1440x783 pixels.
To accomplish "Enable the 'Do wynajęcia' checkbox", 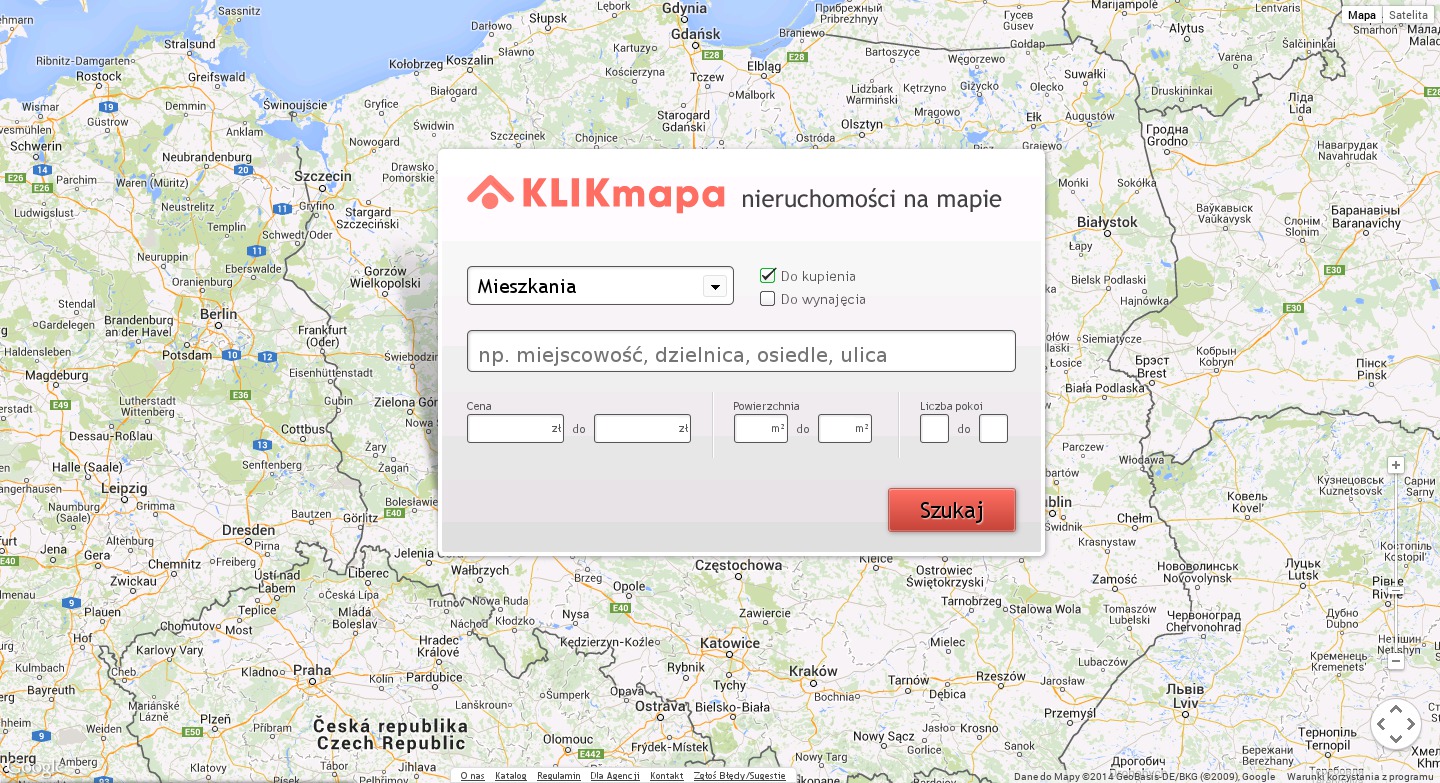I will 768,299.
